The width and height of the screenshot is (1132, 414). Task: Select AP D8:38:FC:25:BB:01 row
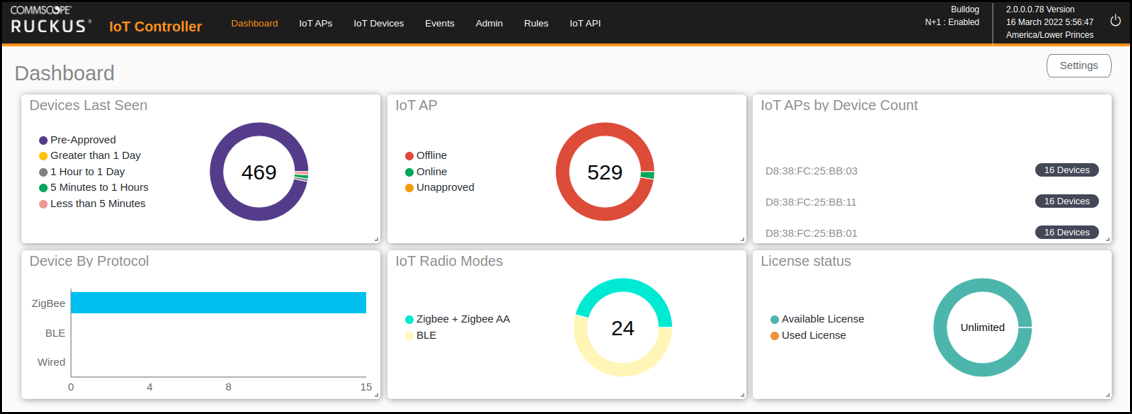pyautogui.click(x=932, y=233)
